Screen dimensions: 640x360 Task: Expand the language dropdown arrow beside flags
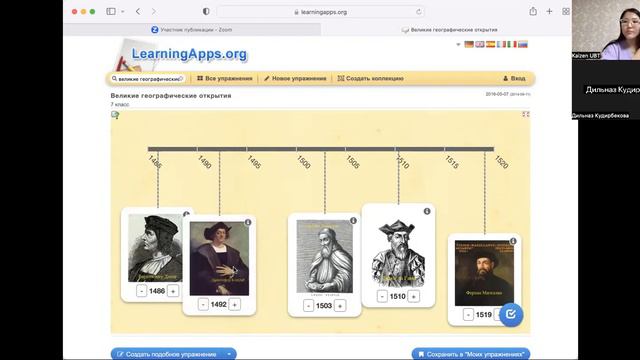point(458,44)
